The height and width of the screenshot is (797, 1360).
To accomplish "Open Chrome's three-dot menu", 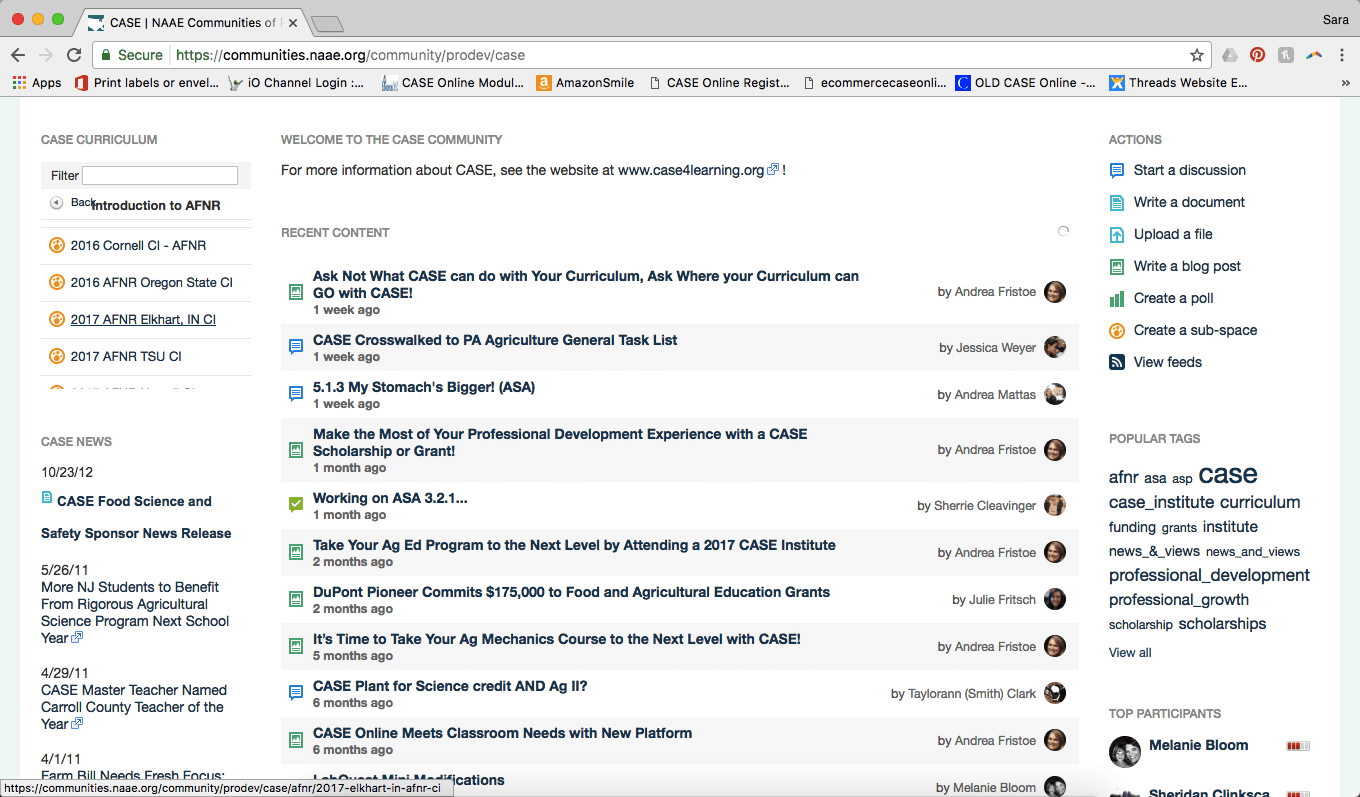I will 1342,55.
